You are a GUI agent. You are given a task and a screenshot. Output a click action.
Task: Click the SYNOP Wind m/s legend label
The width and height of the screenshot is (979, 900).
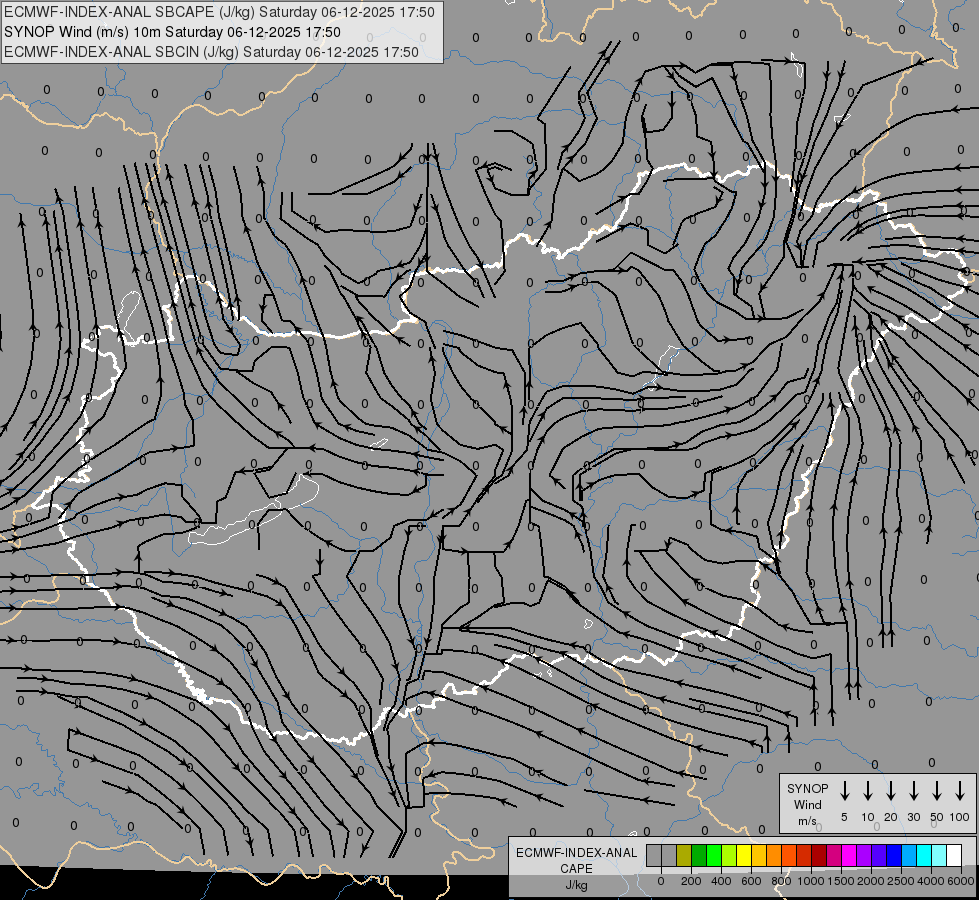tap(807, 804)
